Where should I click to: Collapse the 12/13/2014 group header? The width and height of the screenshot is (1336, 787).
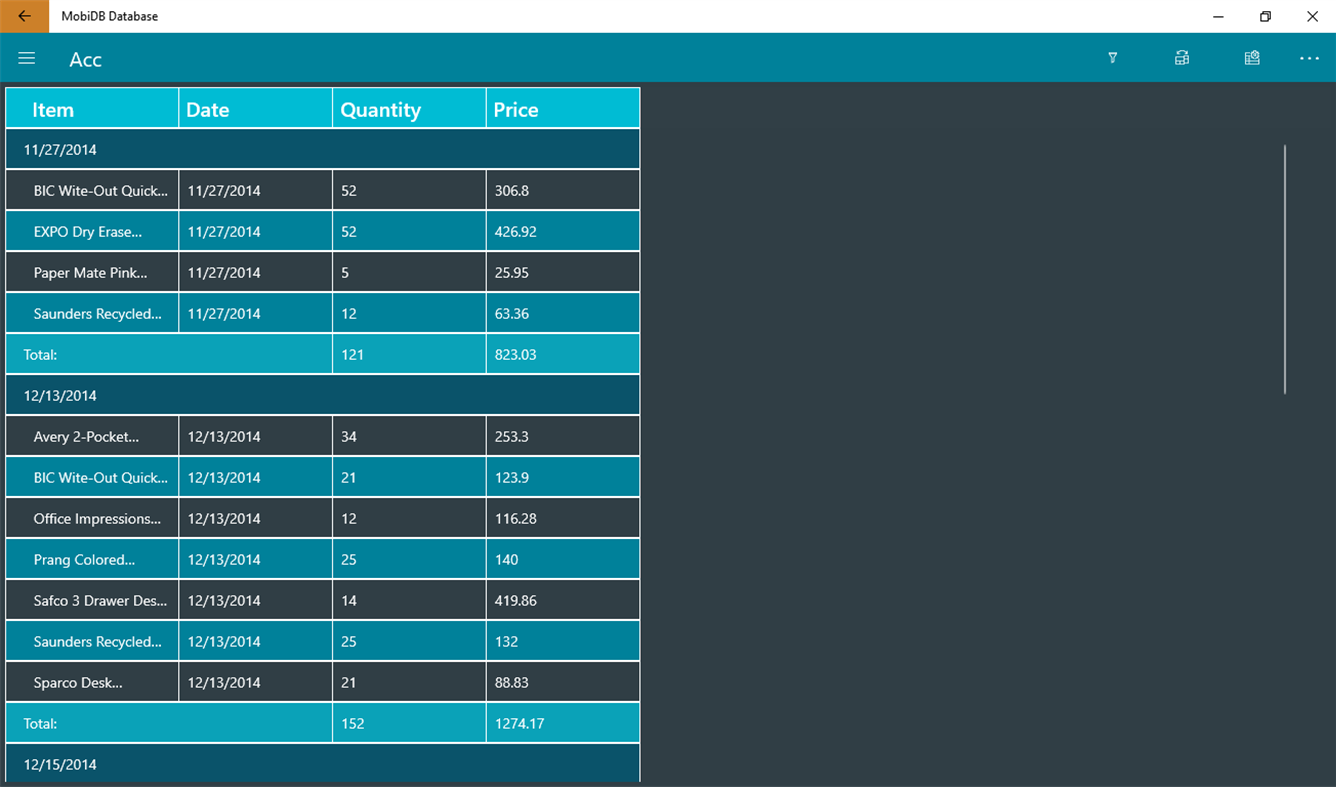tap(323, 396)
